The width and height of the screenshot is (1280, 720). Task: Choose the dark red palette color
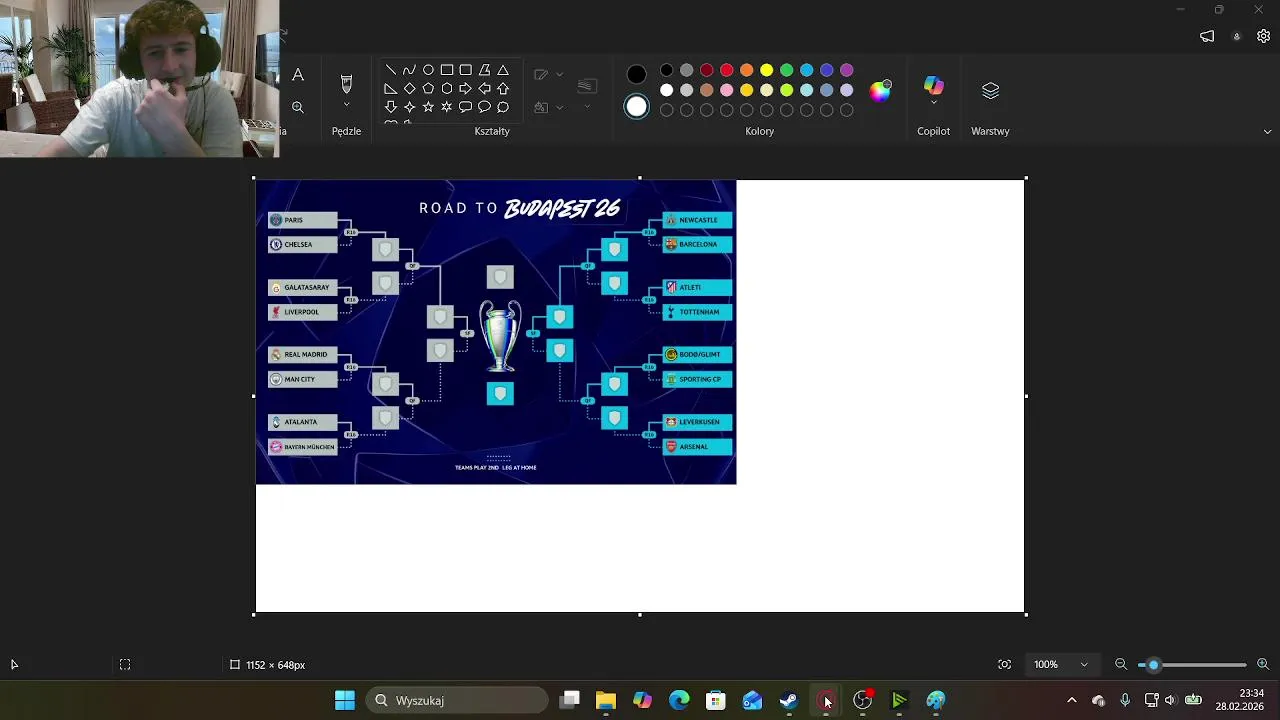point(707,70)
